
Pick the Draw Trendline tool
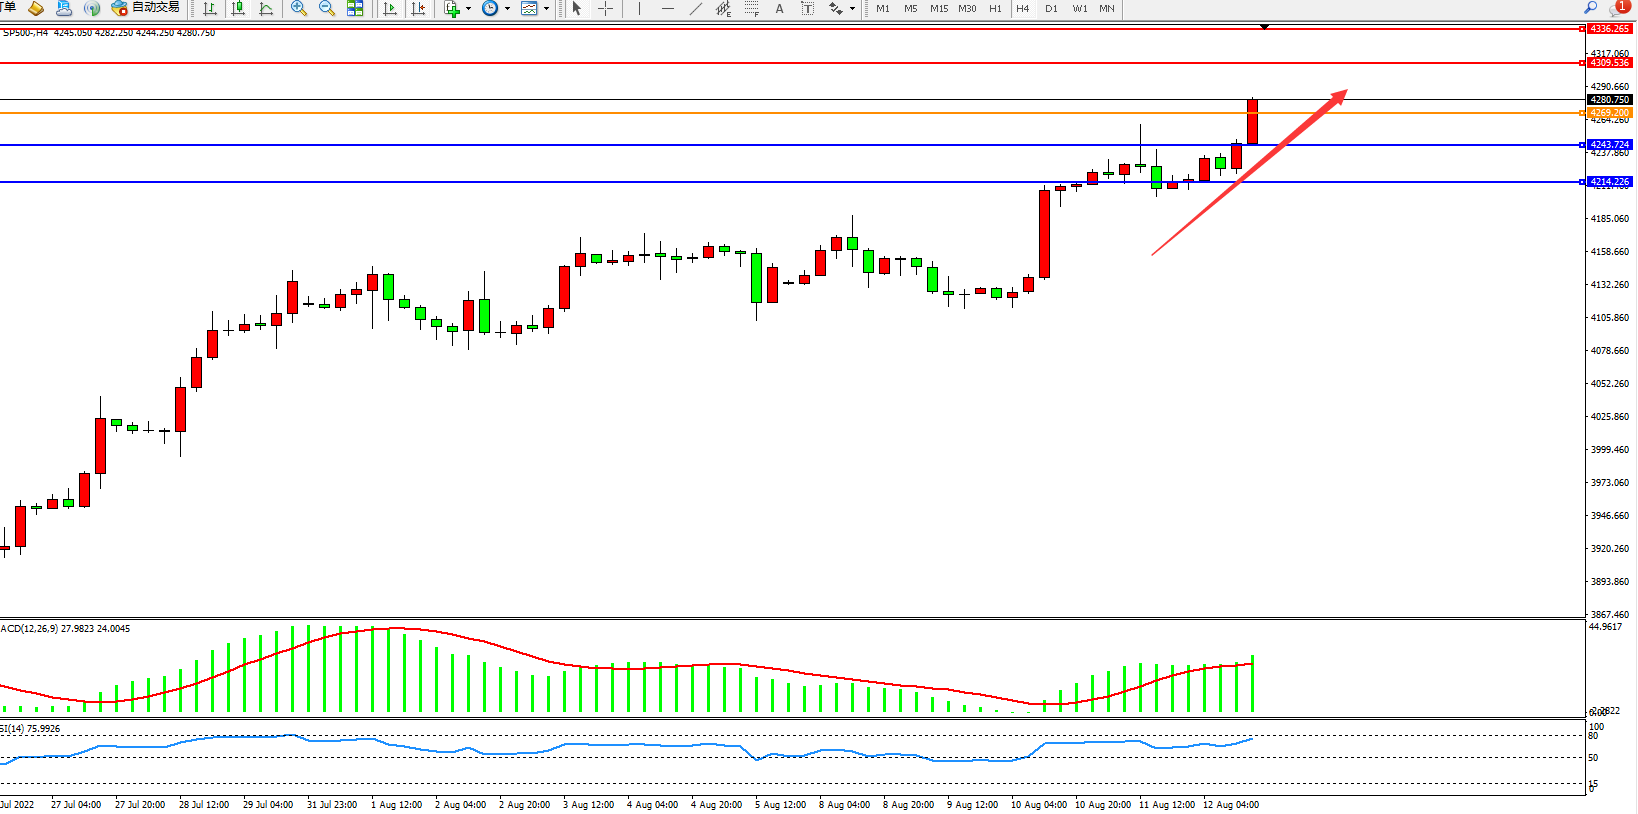point(696,8)
